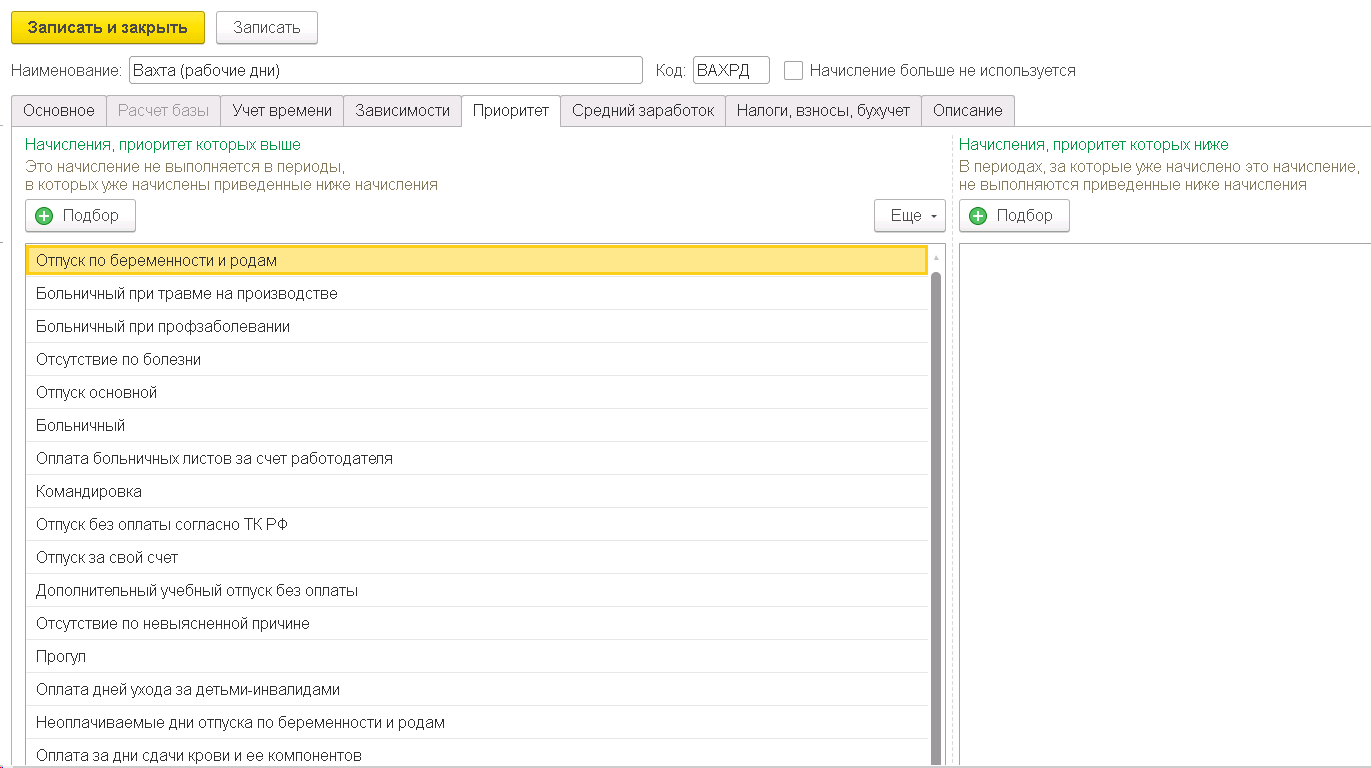Screen dimensions: 1371x768
Task: Select the row labeled only 'Больничный'
Action: point(477,425)
